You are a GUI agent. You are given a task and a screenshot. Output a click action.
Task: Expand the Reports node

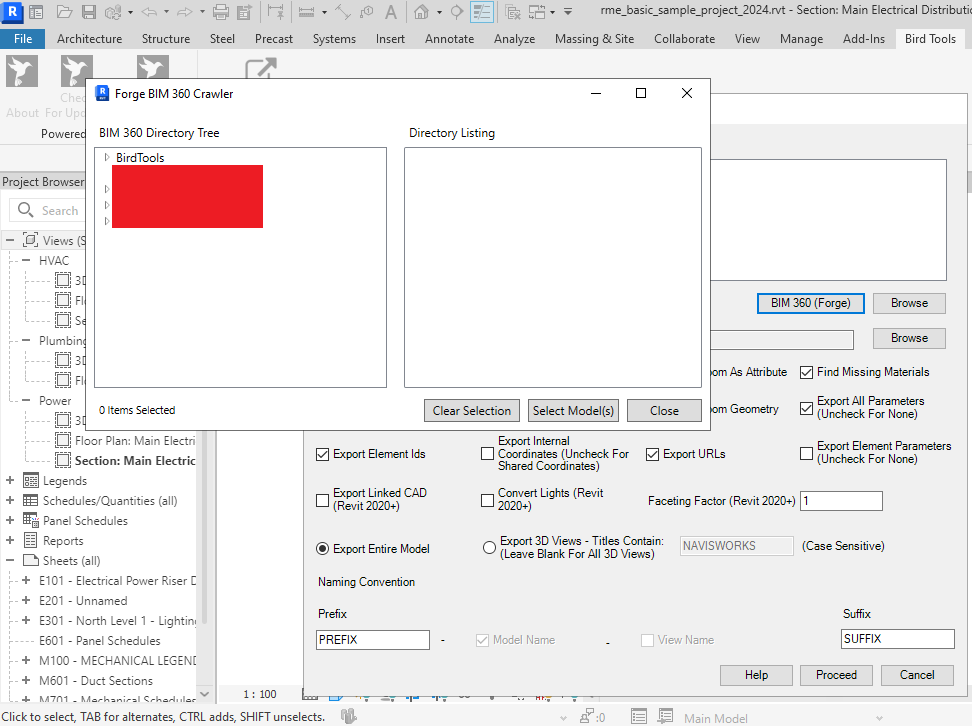10,540
